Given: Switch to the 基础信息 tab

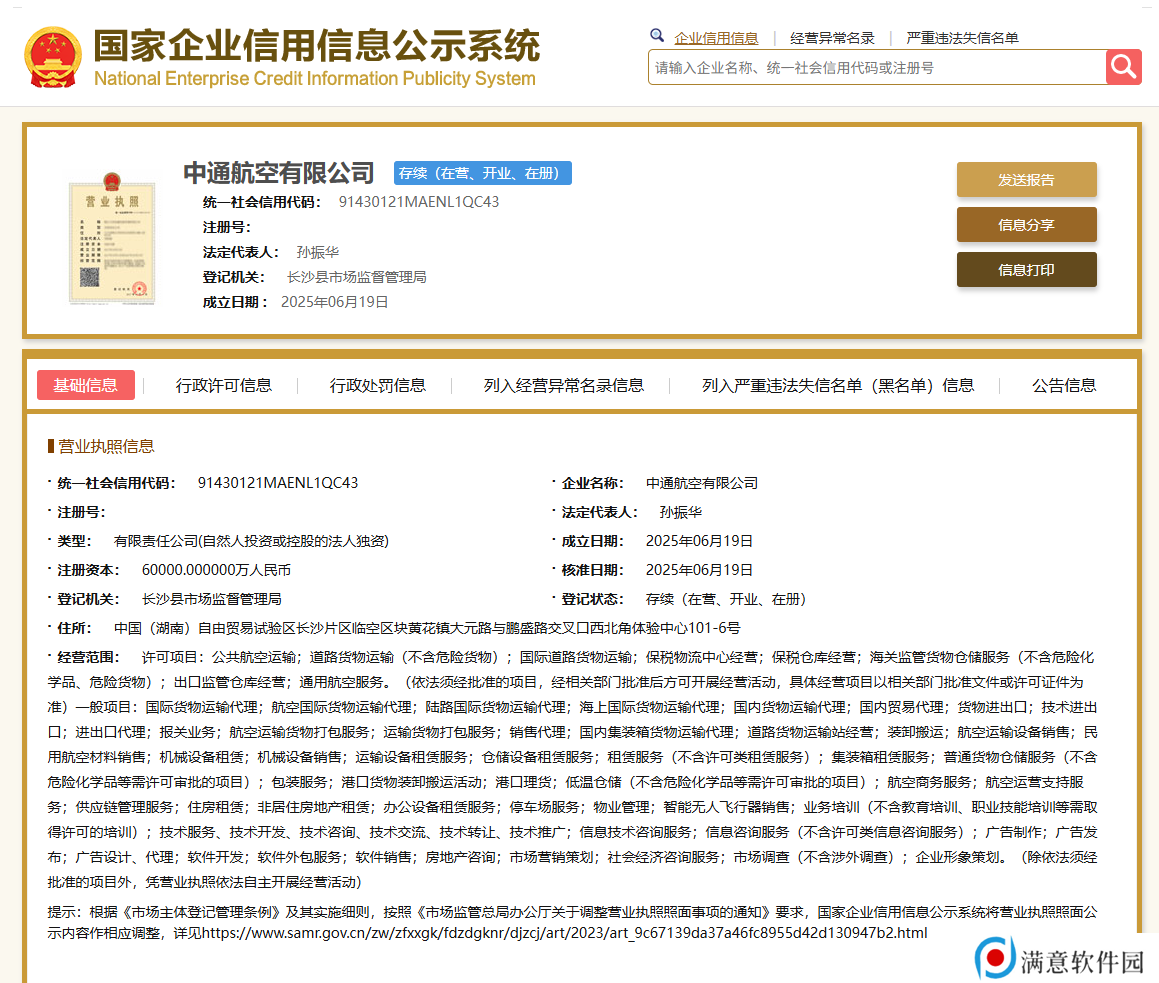Looking at the screenshot, I should [x=86, y=385].
